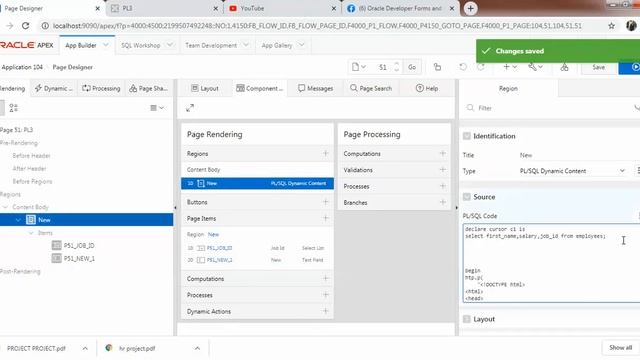This screenshot has width=640, height=360.
Task: Click the group-by-component tree icon
Action: pyautogui.click(x=13, y=108)
